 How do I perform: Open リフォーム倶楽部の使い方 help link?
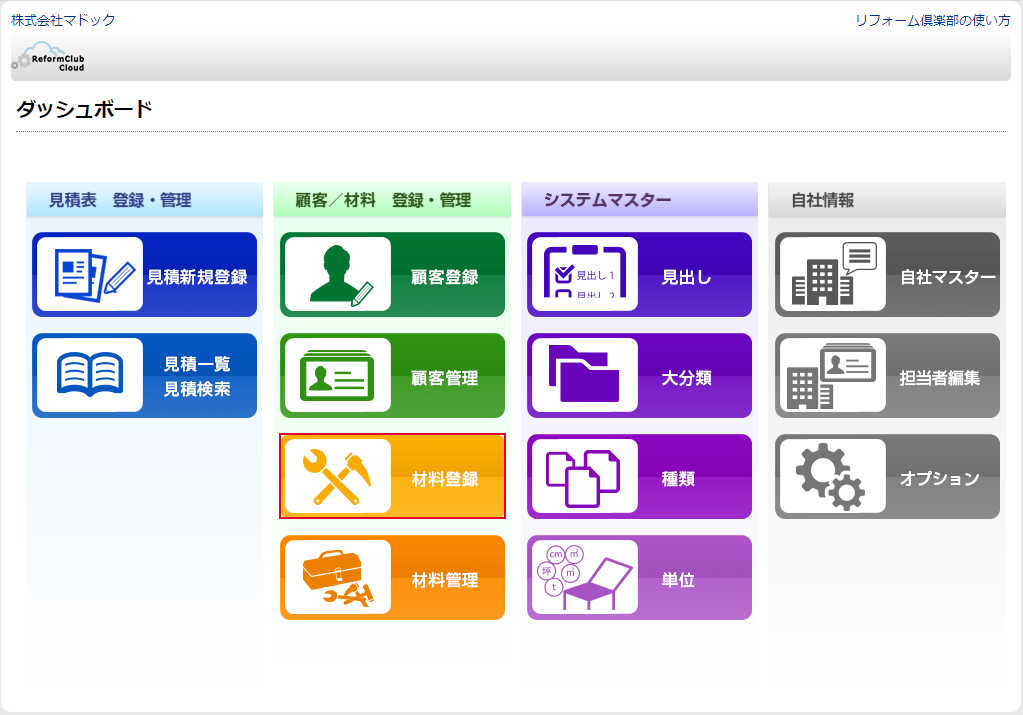click(x=932, y=20)
